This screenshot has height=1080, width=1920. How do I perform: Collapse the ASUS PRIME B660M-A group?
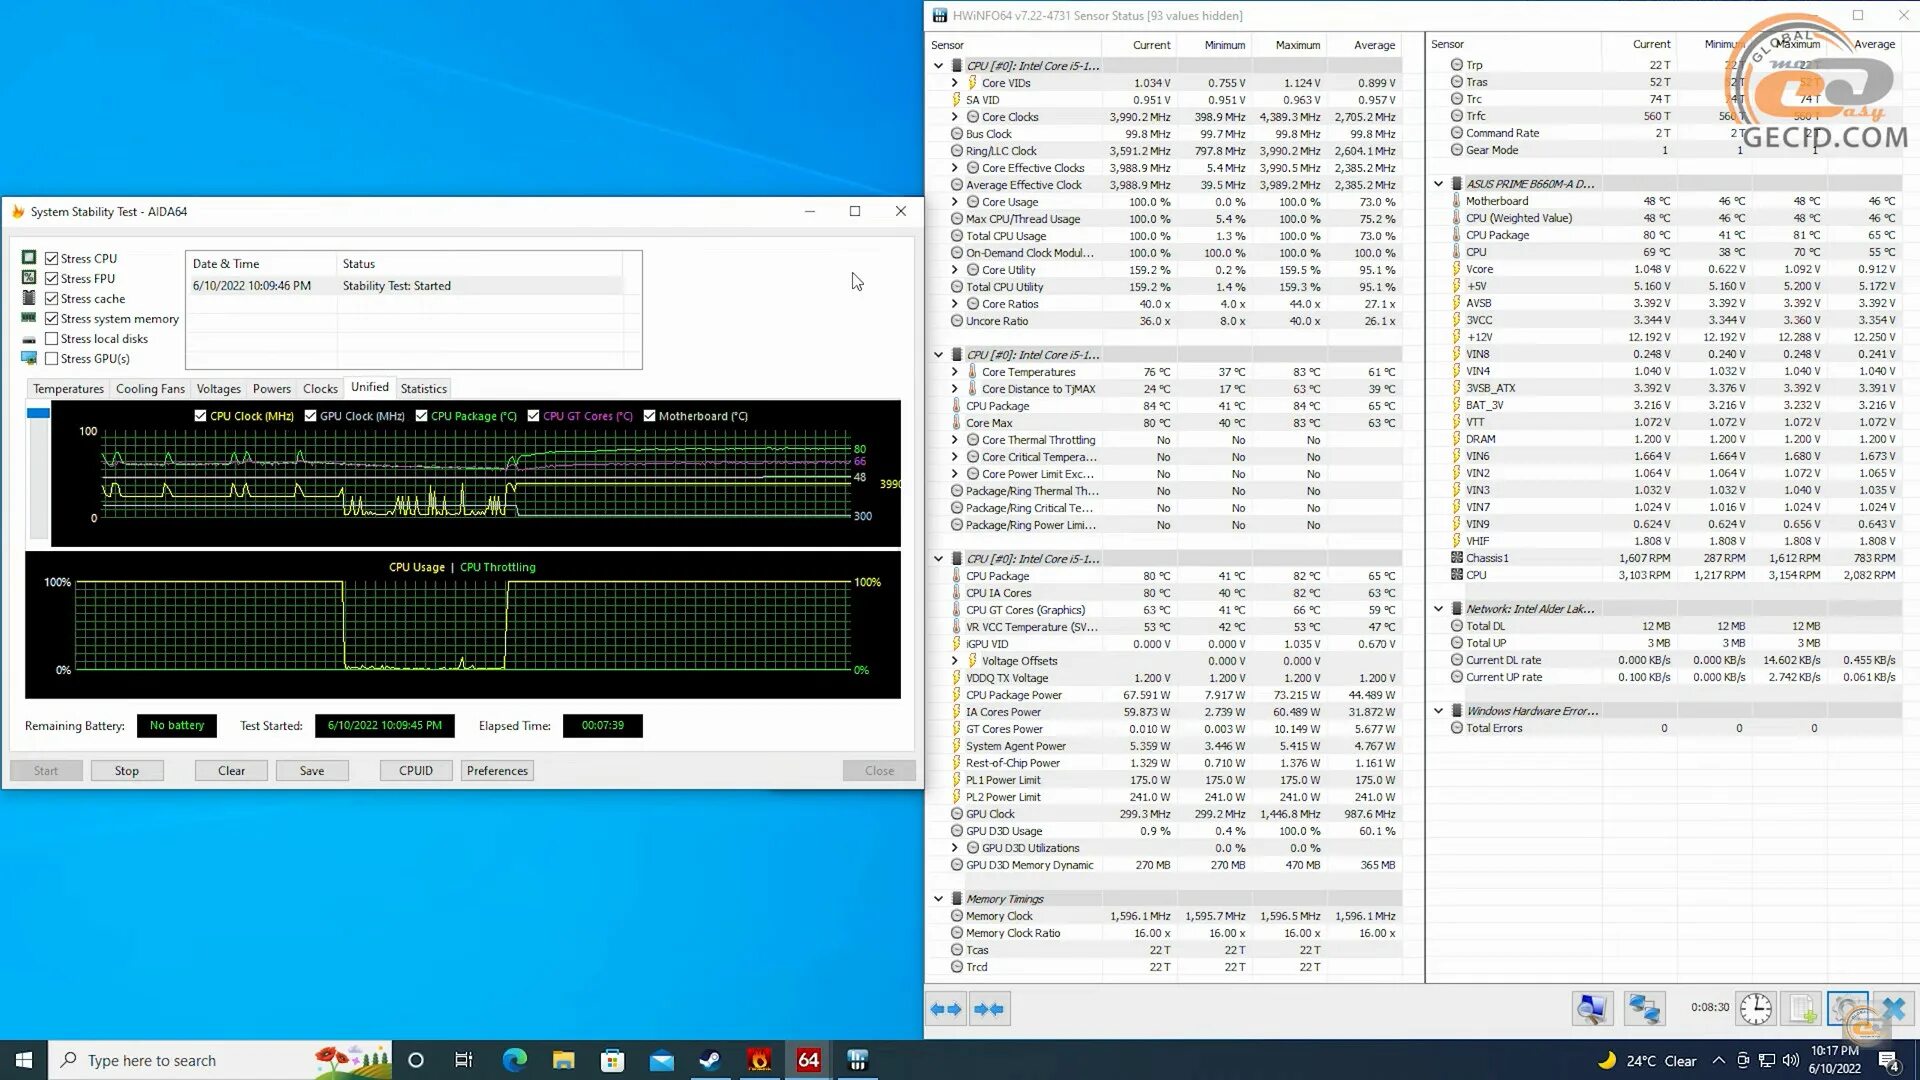coord(1438,184)
